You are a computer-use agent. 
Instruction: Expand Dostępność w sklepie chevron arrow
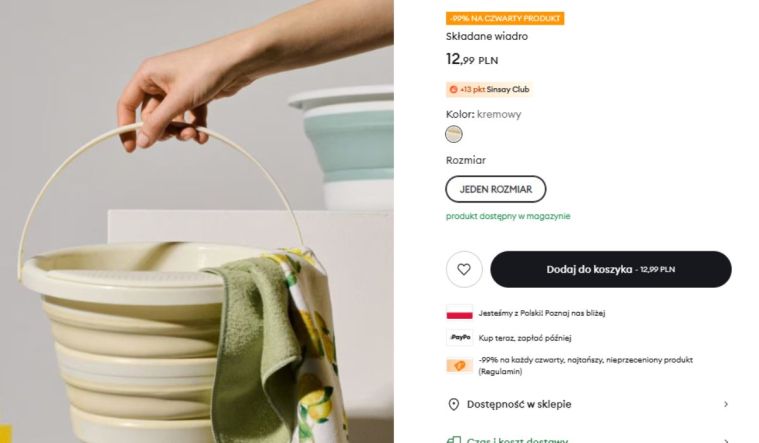[726, 404]
